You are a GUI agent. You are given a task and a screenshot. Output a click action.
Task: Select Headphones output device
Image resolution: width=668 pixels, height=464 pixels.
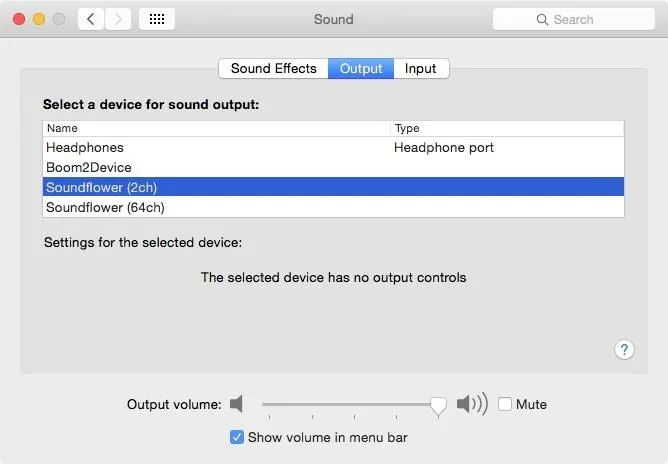[333, 147]
